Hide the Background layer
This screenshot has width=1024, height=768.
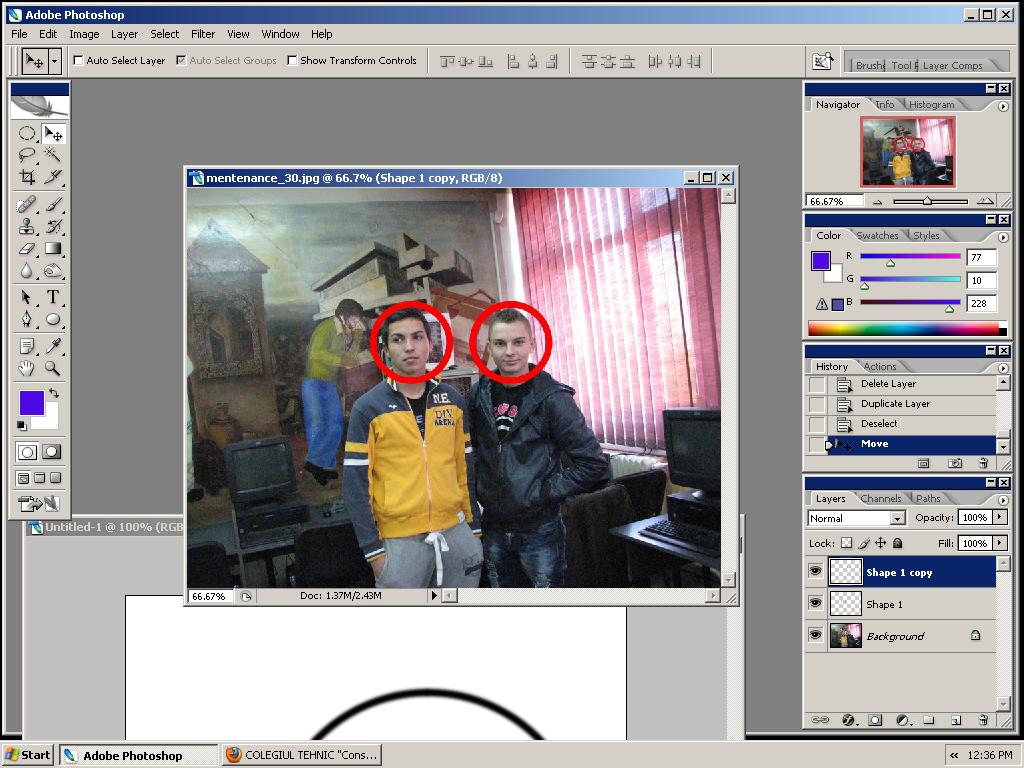tap(816, 634)
